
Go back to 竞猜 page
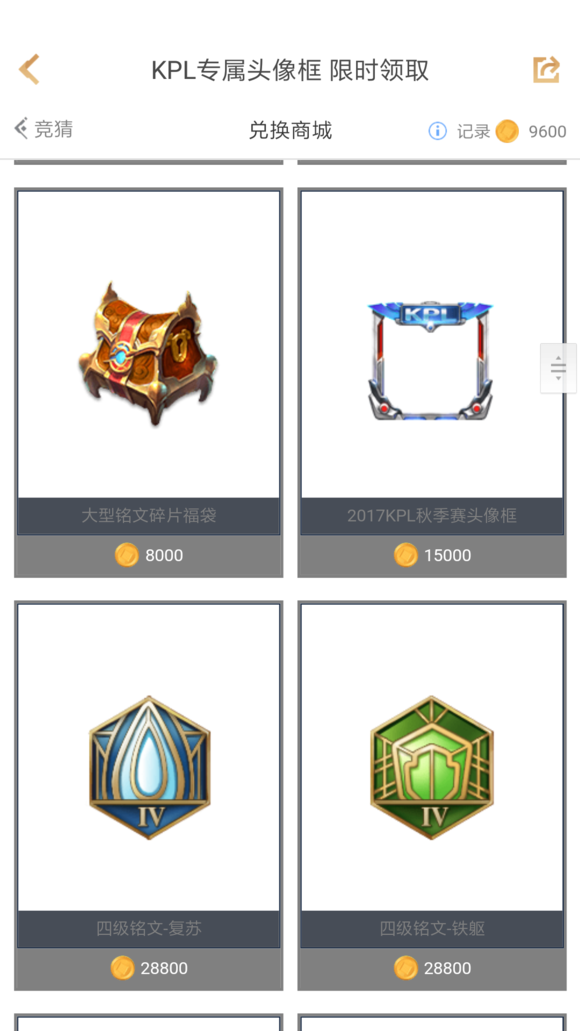(43, 129)
